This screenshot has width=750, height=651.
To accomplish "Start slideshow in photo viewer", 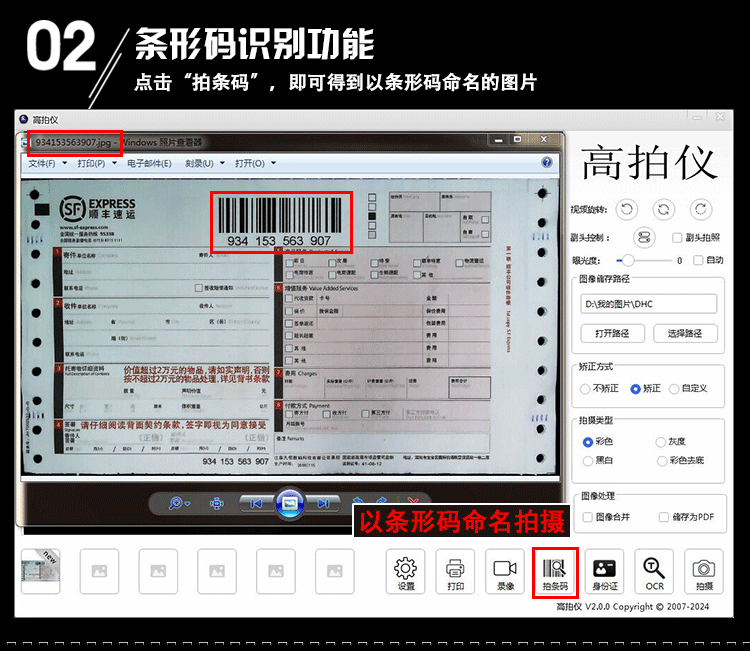I will (289, 503).
